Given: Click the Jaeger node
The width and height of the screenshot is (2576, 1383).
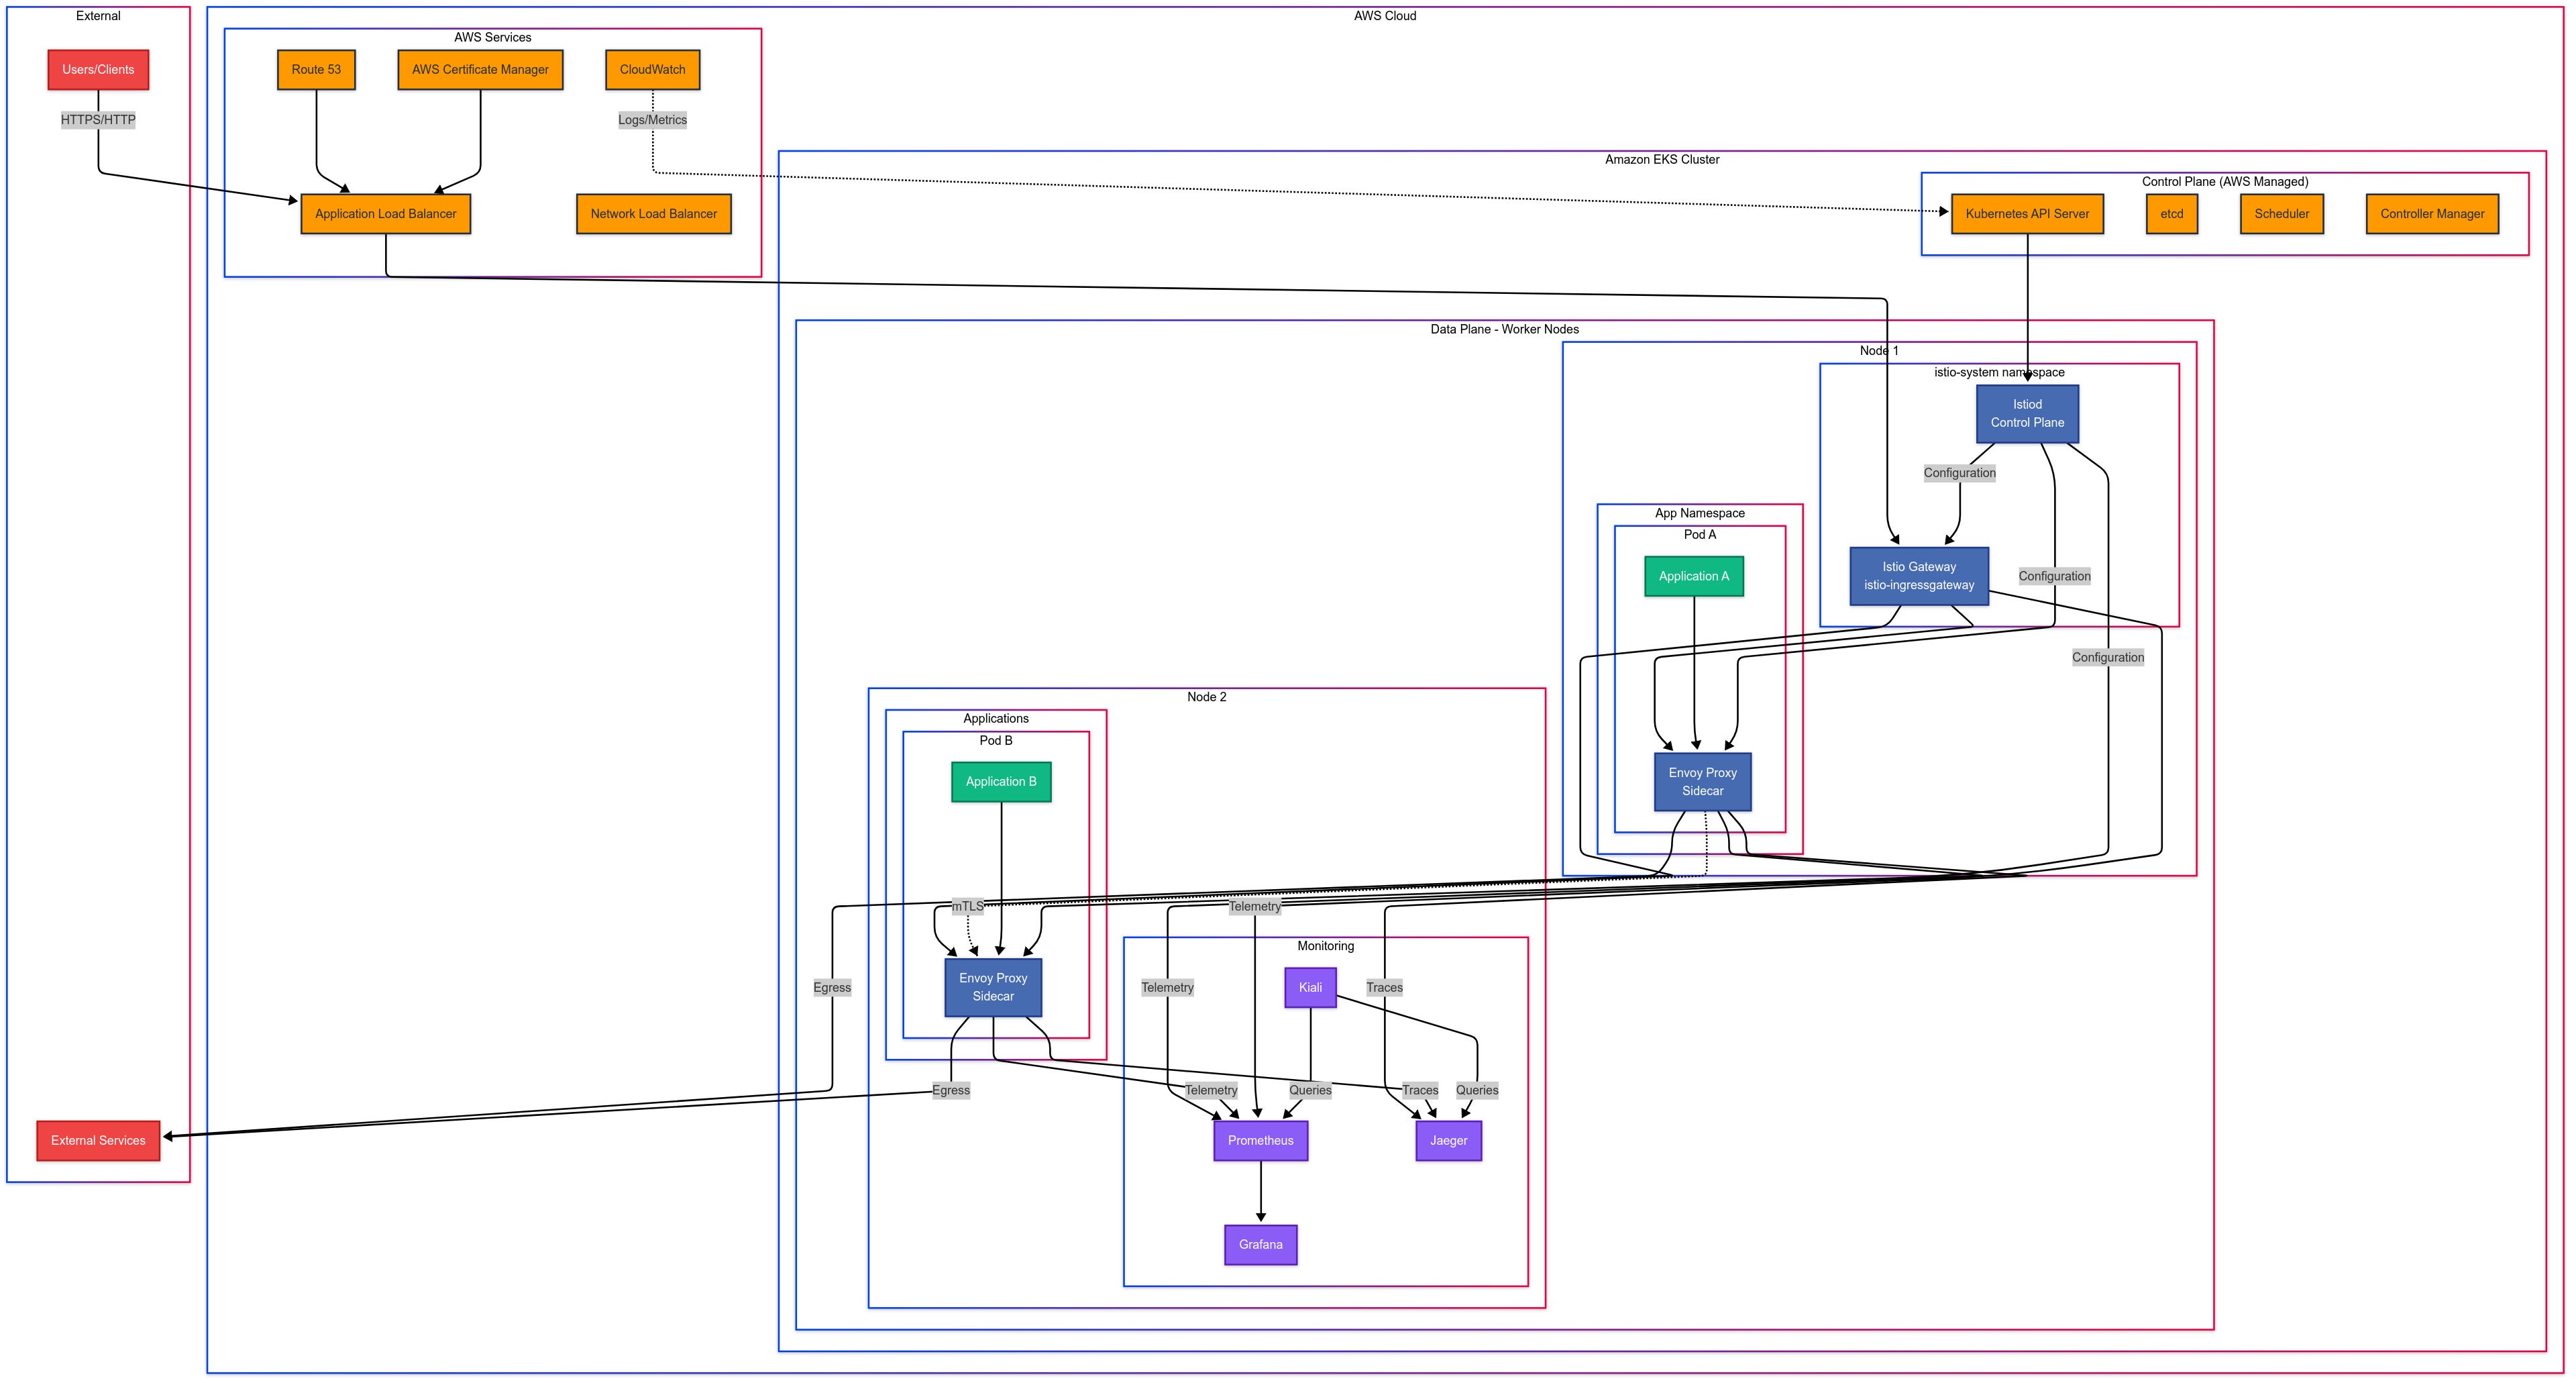Looking at the screenshot, I should [x=1448, y=1141].
